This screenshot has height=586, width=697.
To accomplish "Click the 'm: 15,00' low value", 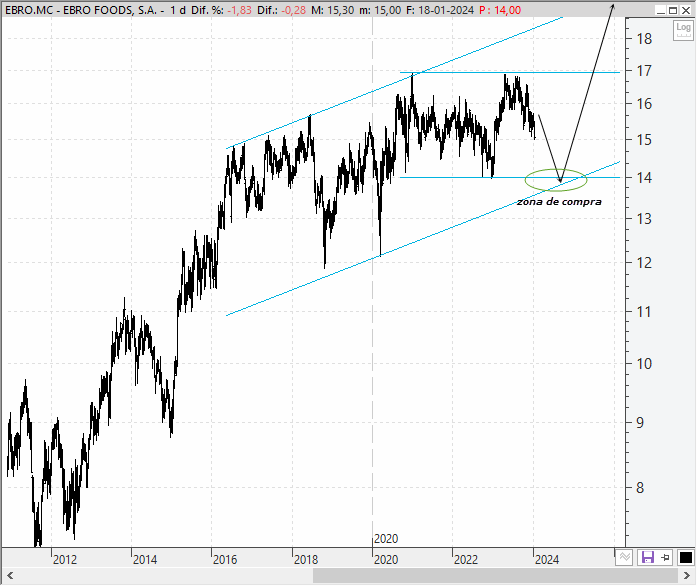I will click(380, 10).
